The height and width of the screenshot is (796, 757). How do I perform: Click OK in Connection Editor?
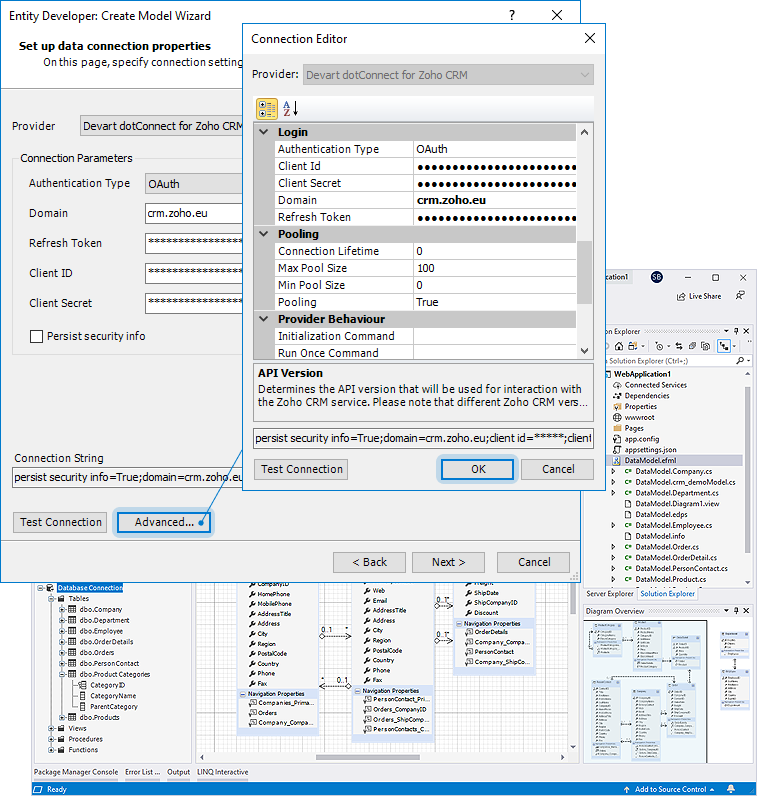click(477, 469)
